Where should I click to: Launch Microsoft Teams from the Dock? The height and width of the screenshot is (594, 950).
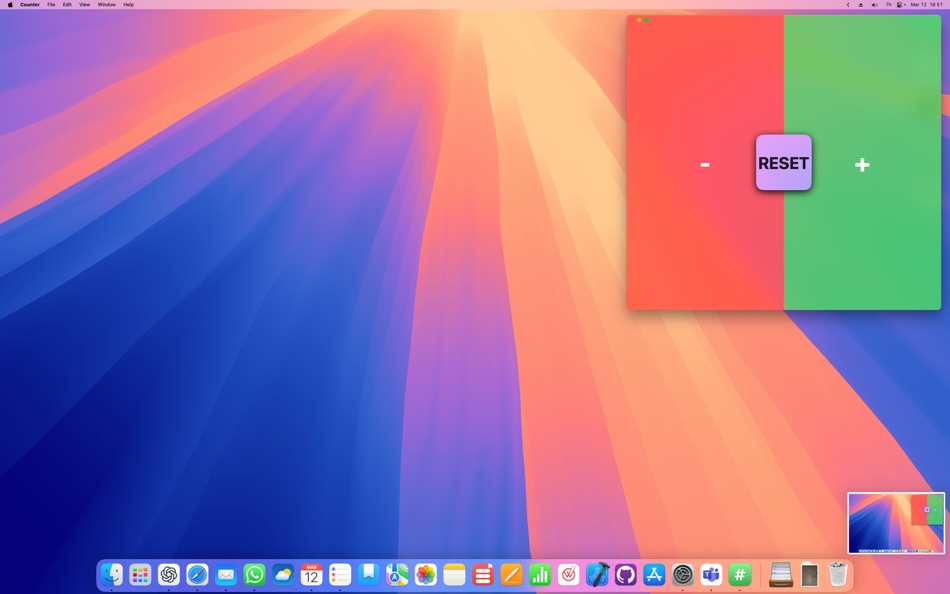(710, 575)
